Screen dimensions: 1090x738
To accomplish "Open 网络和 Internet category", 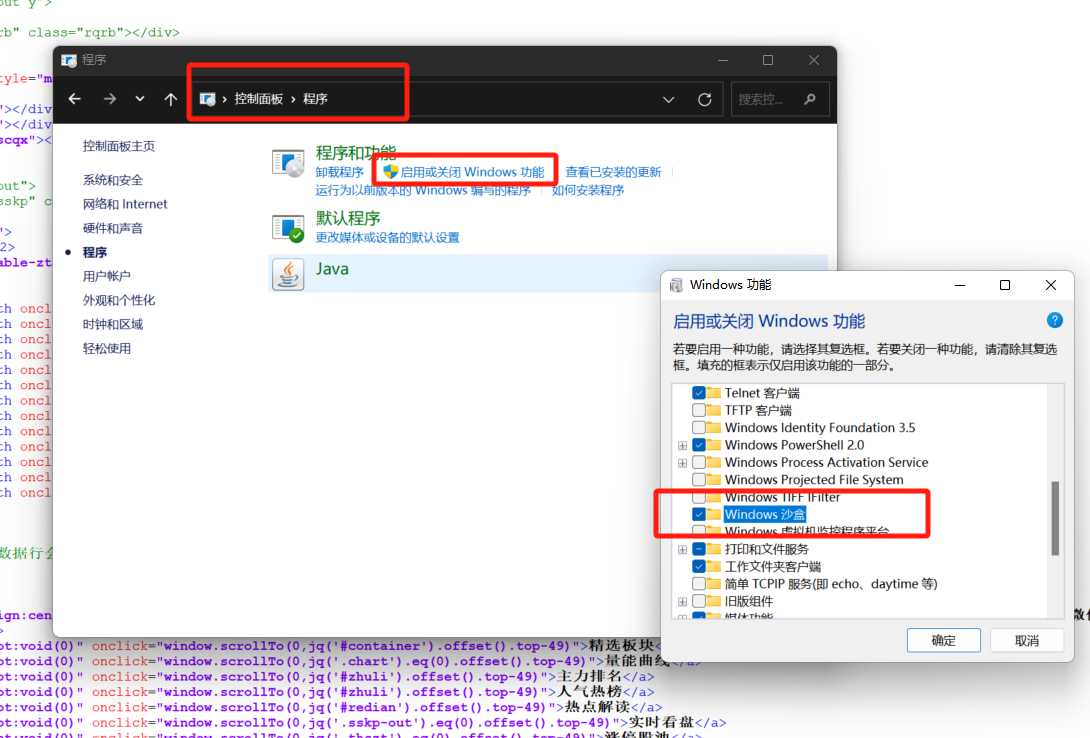I will point(125,204).
